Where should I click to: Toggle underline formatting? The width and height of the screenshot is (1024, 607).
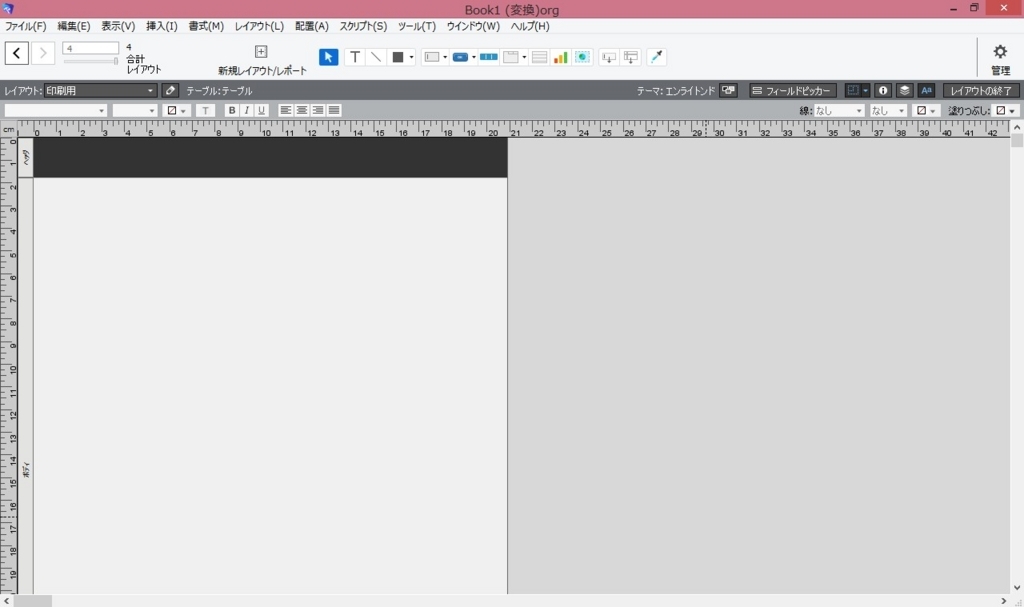[x=262, y=110]
